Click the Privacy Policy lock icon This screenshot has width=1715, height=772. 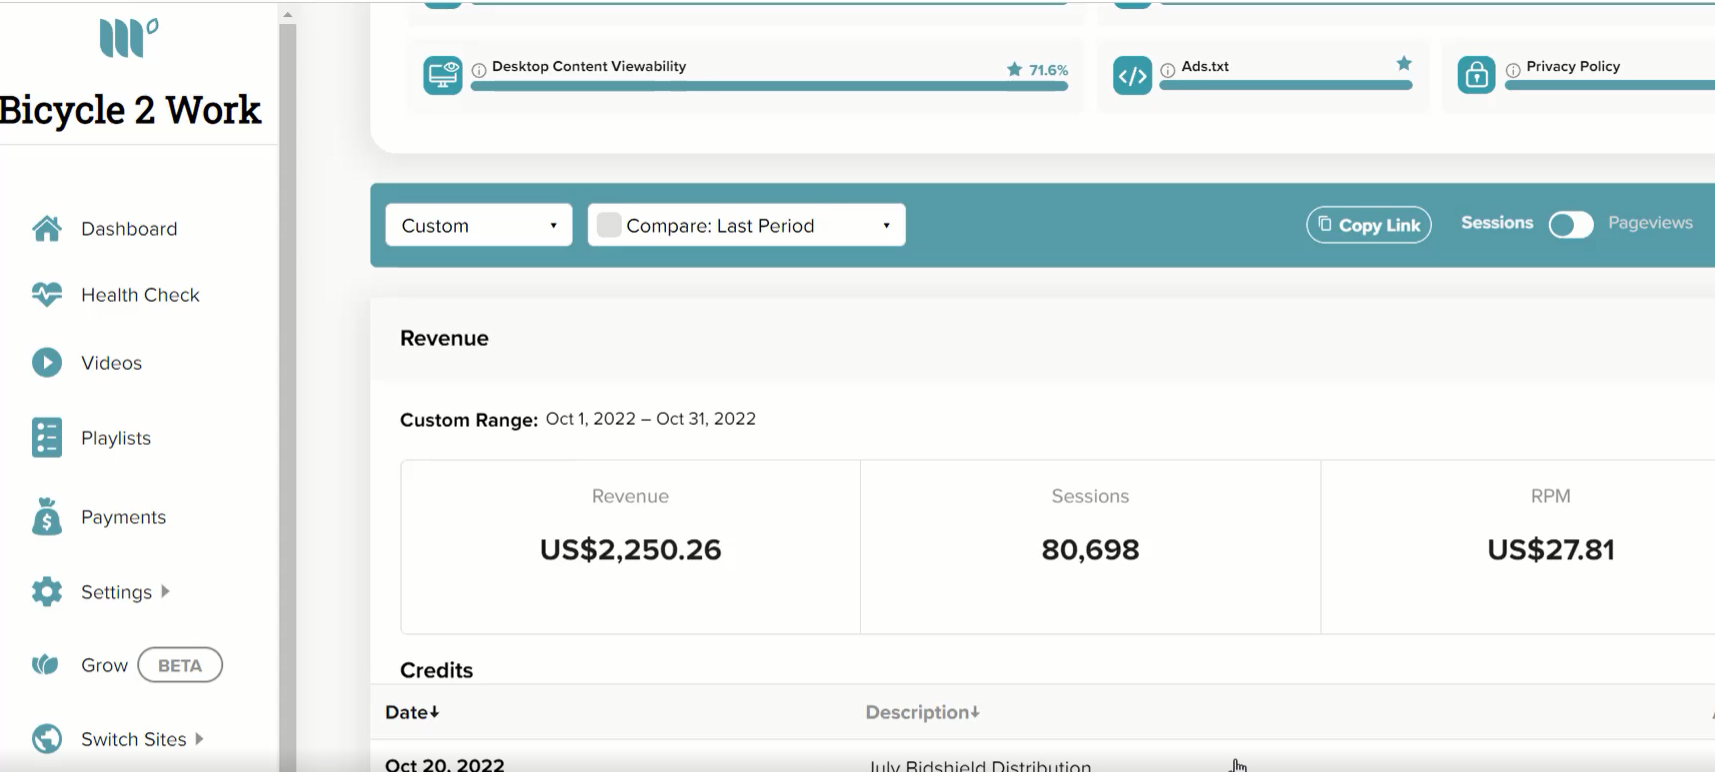point(1476,76)
